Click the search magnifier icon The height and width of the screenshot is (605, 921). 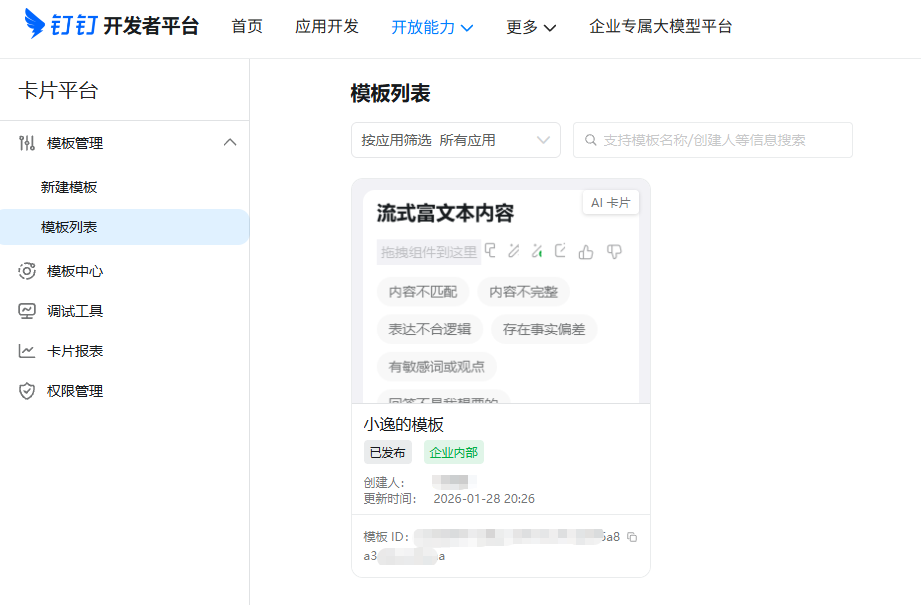[591, 141]
